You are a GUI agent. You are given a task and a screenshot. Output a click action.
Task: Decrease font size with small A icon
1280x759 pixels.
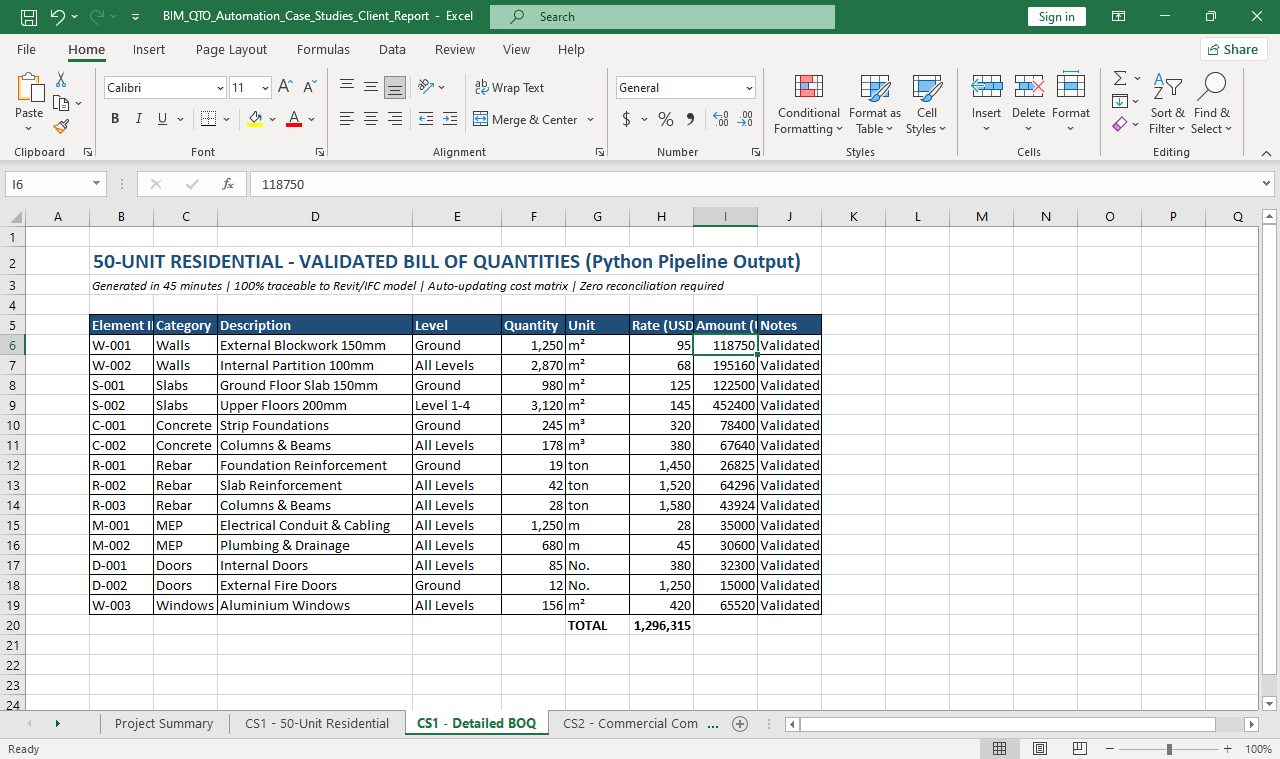(x=309, y=88)
